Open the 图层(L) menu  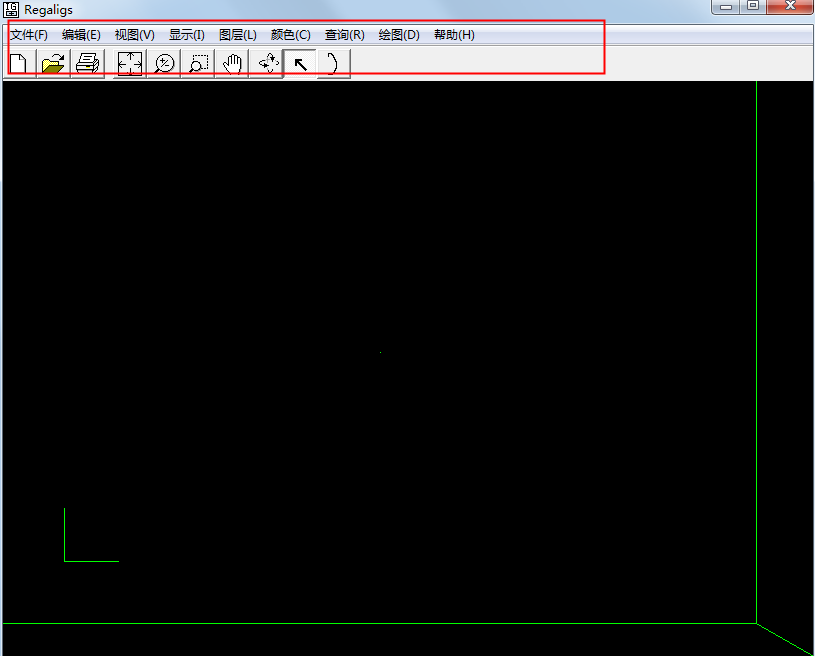point(238,35)
